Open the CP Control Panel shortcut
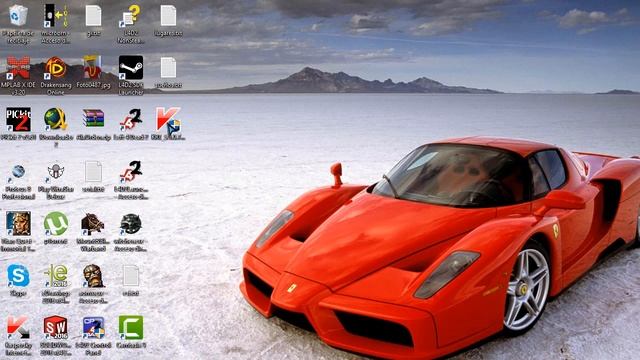The image size is (640, 360). pos(93,327)
